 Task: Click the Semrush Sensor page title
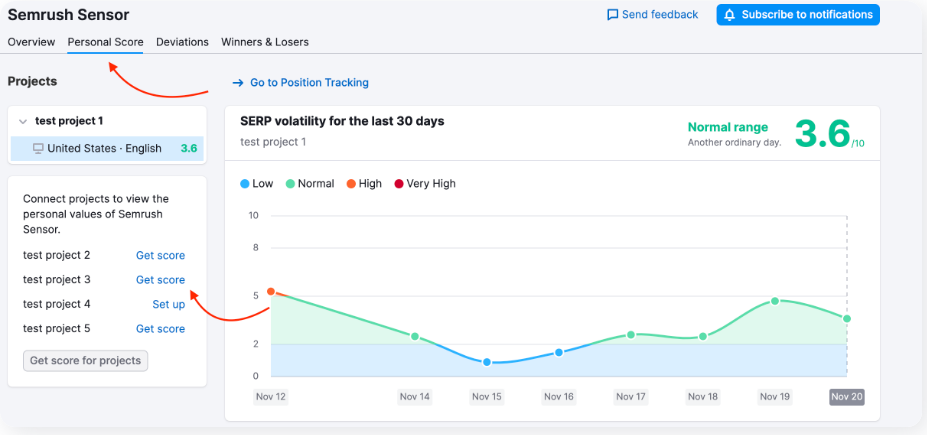click(x=69, y=15)
